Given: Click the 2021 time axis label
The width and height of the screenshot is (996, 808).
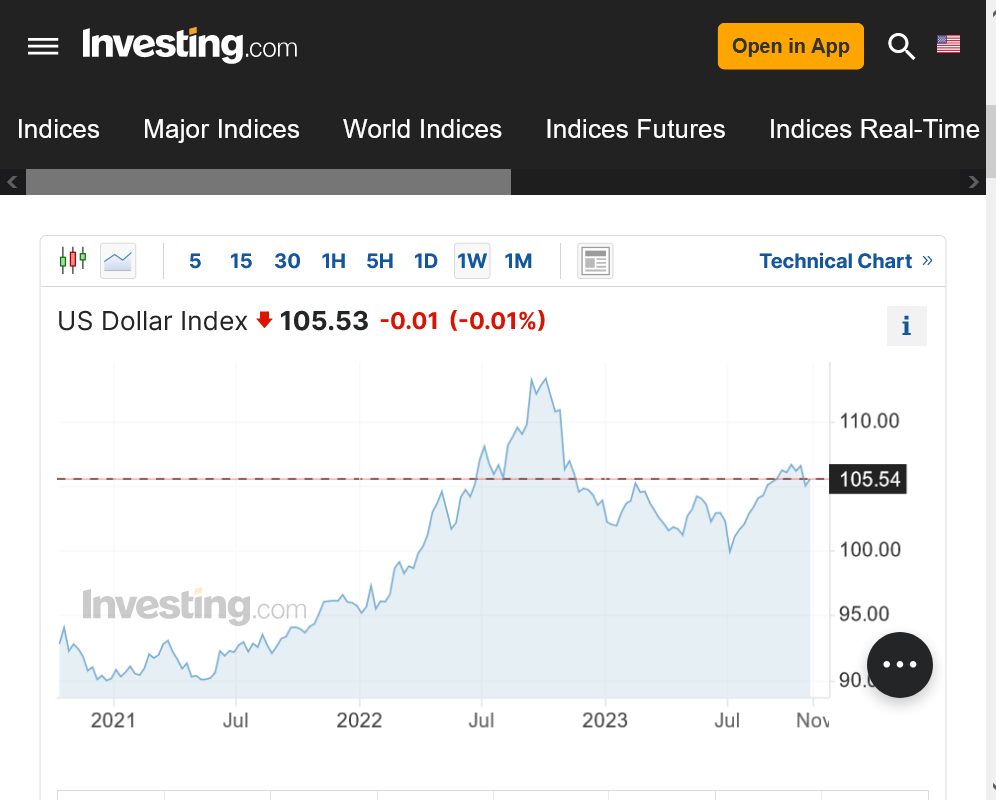Looking at the screenshot, I should pyautogui.click(x=113, y=720).
